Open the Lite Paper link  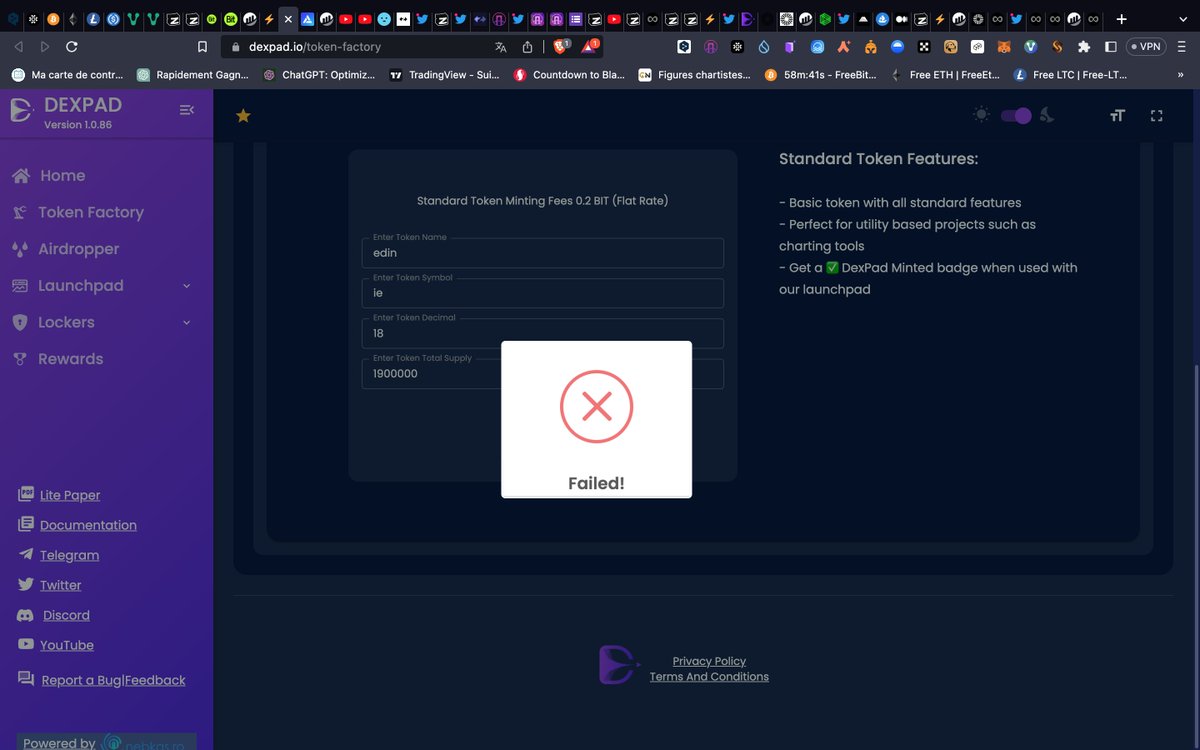tap(70, 495)
